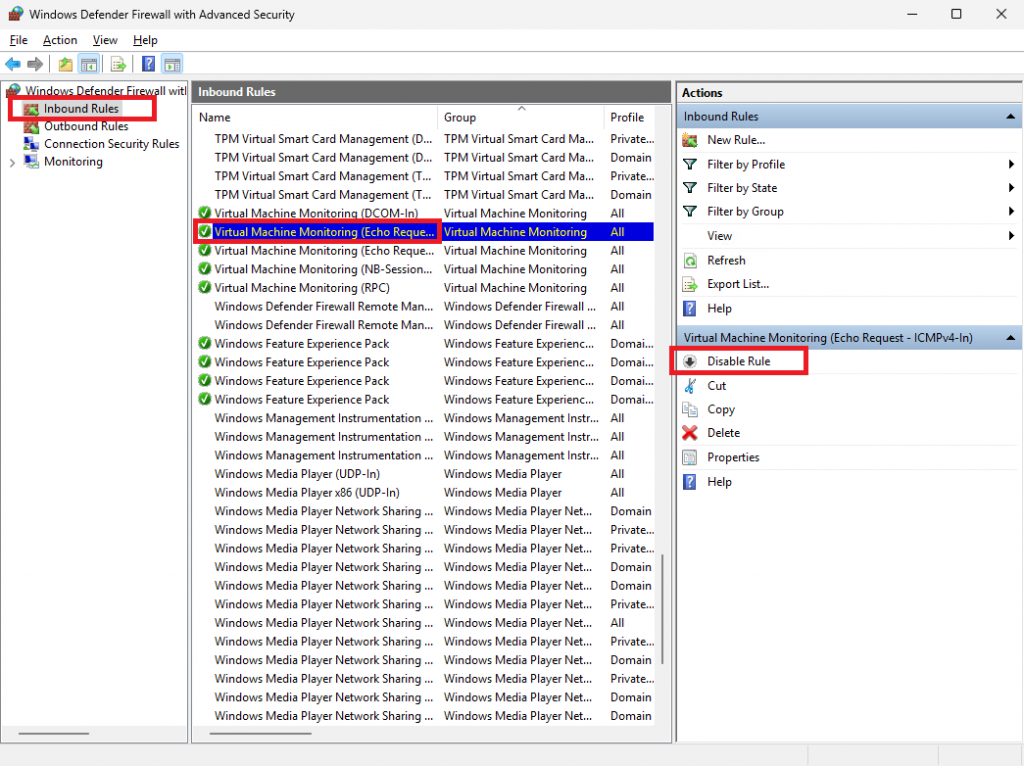Select the Windows Media Player (UDP-In) rule

click(296, 474)
